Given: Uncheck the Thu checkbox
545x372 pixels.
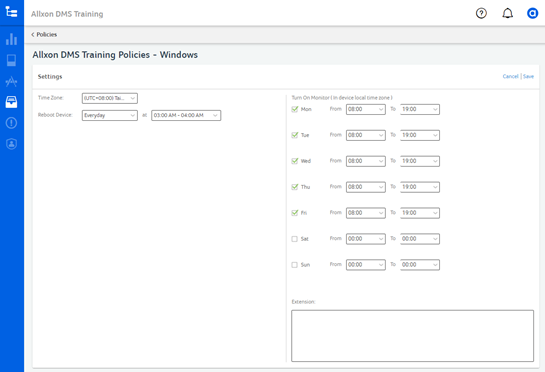Looking at the screenshot, I should tap(295, 187).
